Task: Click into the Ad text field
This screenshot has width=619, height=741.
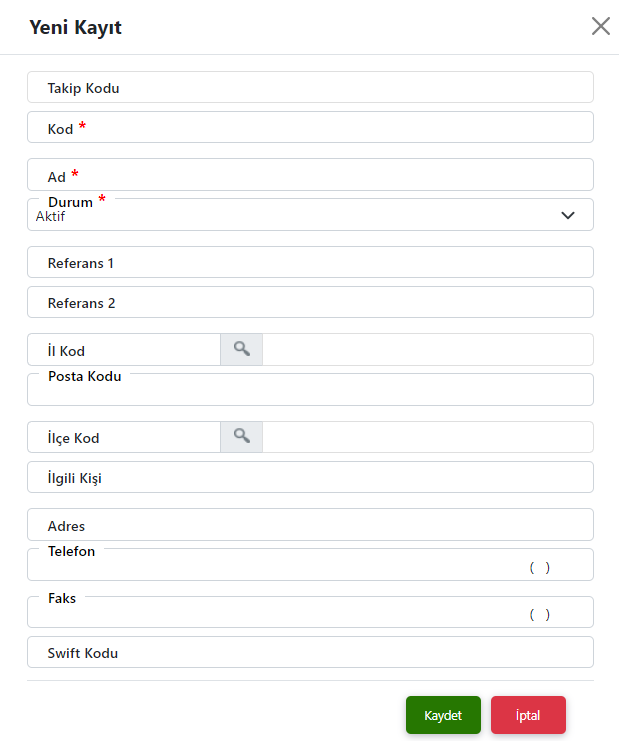Action: point(310,175)
